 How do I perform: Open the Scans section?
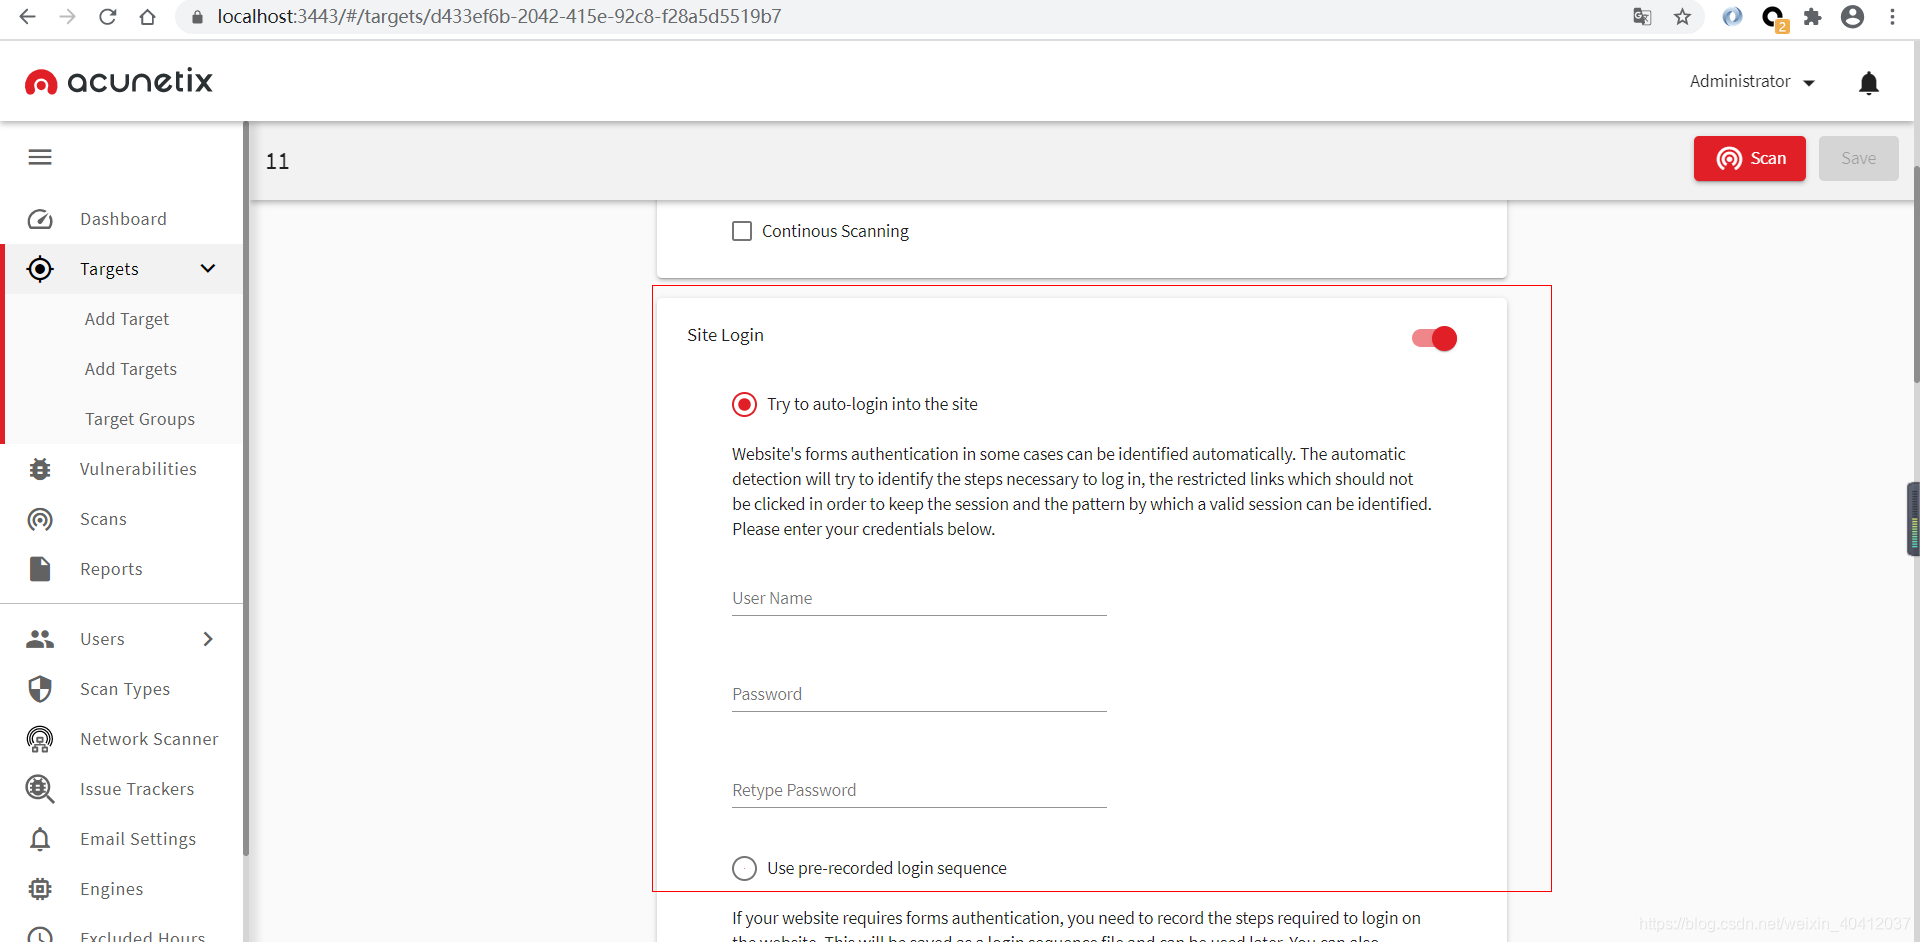[x=102, y=519]
